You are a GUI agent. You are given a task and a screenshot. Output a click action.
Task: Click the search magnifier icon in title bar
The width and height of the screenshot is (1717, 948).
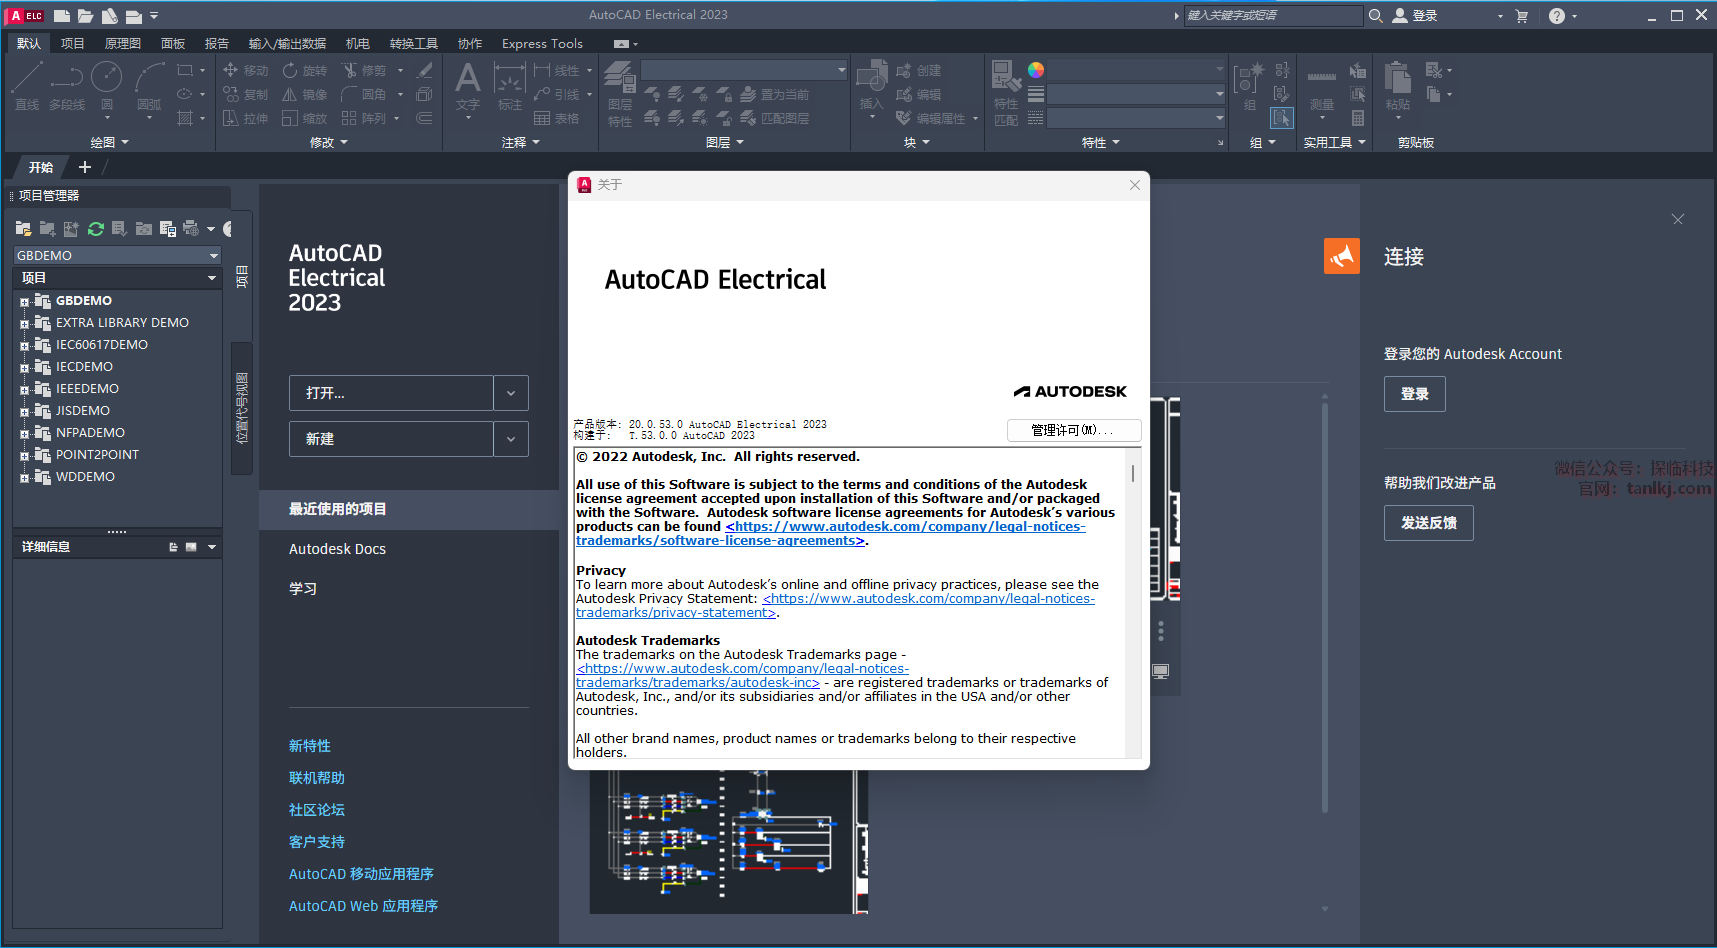click(1376, 16)
